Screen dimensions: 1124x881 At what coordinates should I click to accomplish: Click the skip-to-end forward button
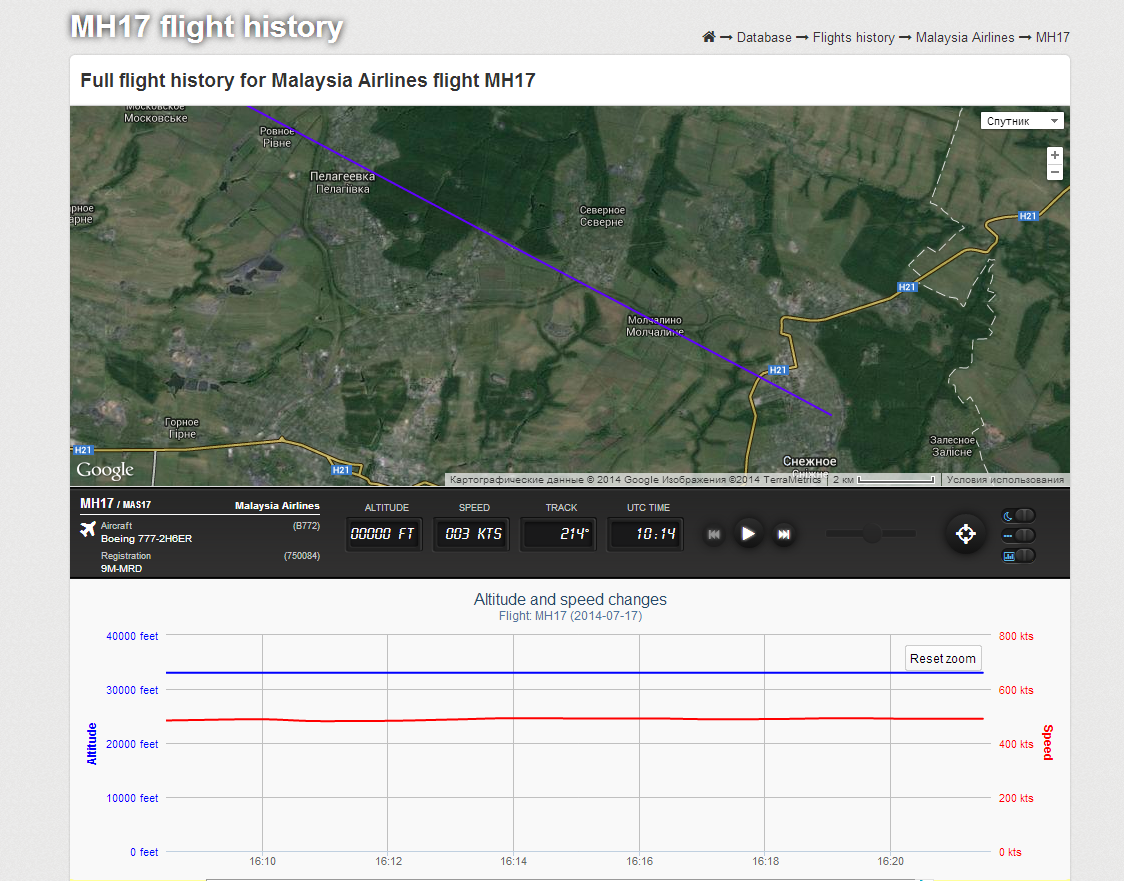coord(784,535)
